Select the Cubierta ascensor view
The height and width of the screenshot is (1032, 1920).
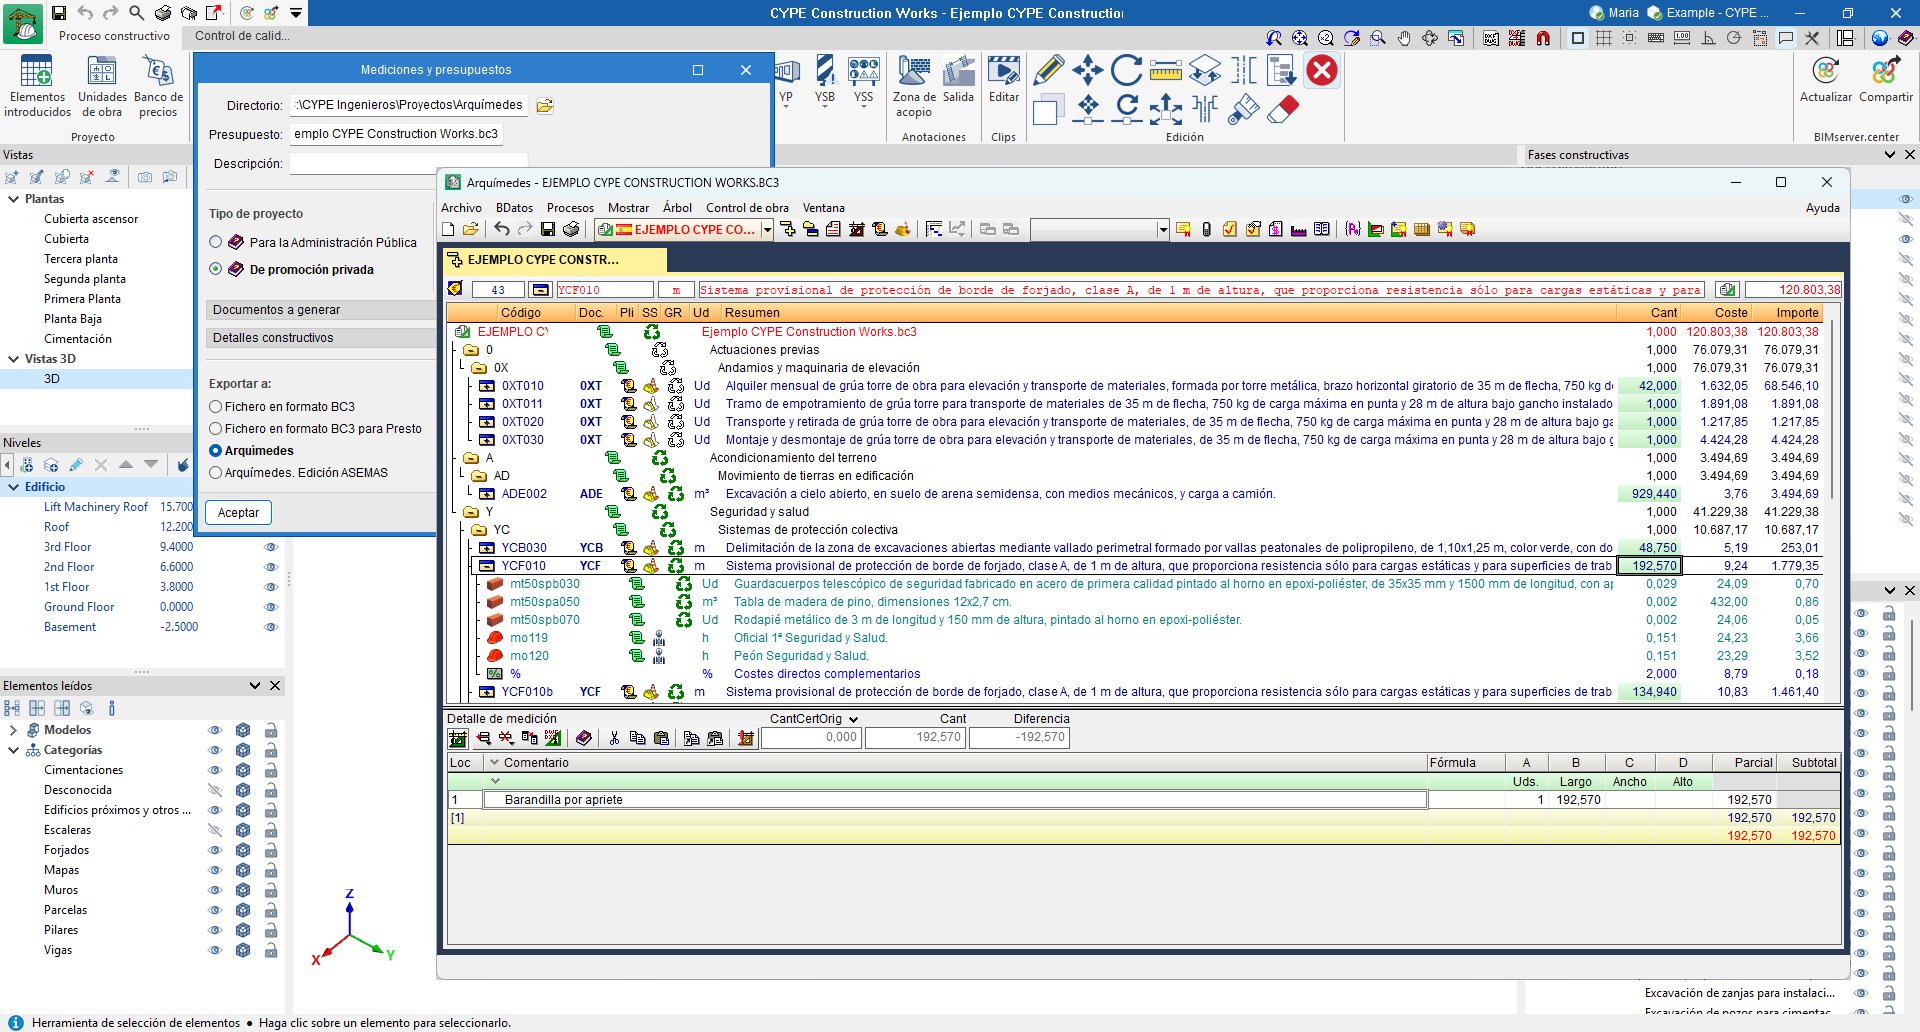click(x=91, y=219)
